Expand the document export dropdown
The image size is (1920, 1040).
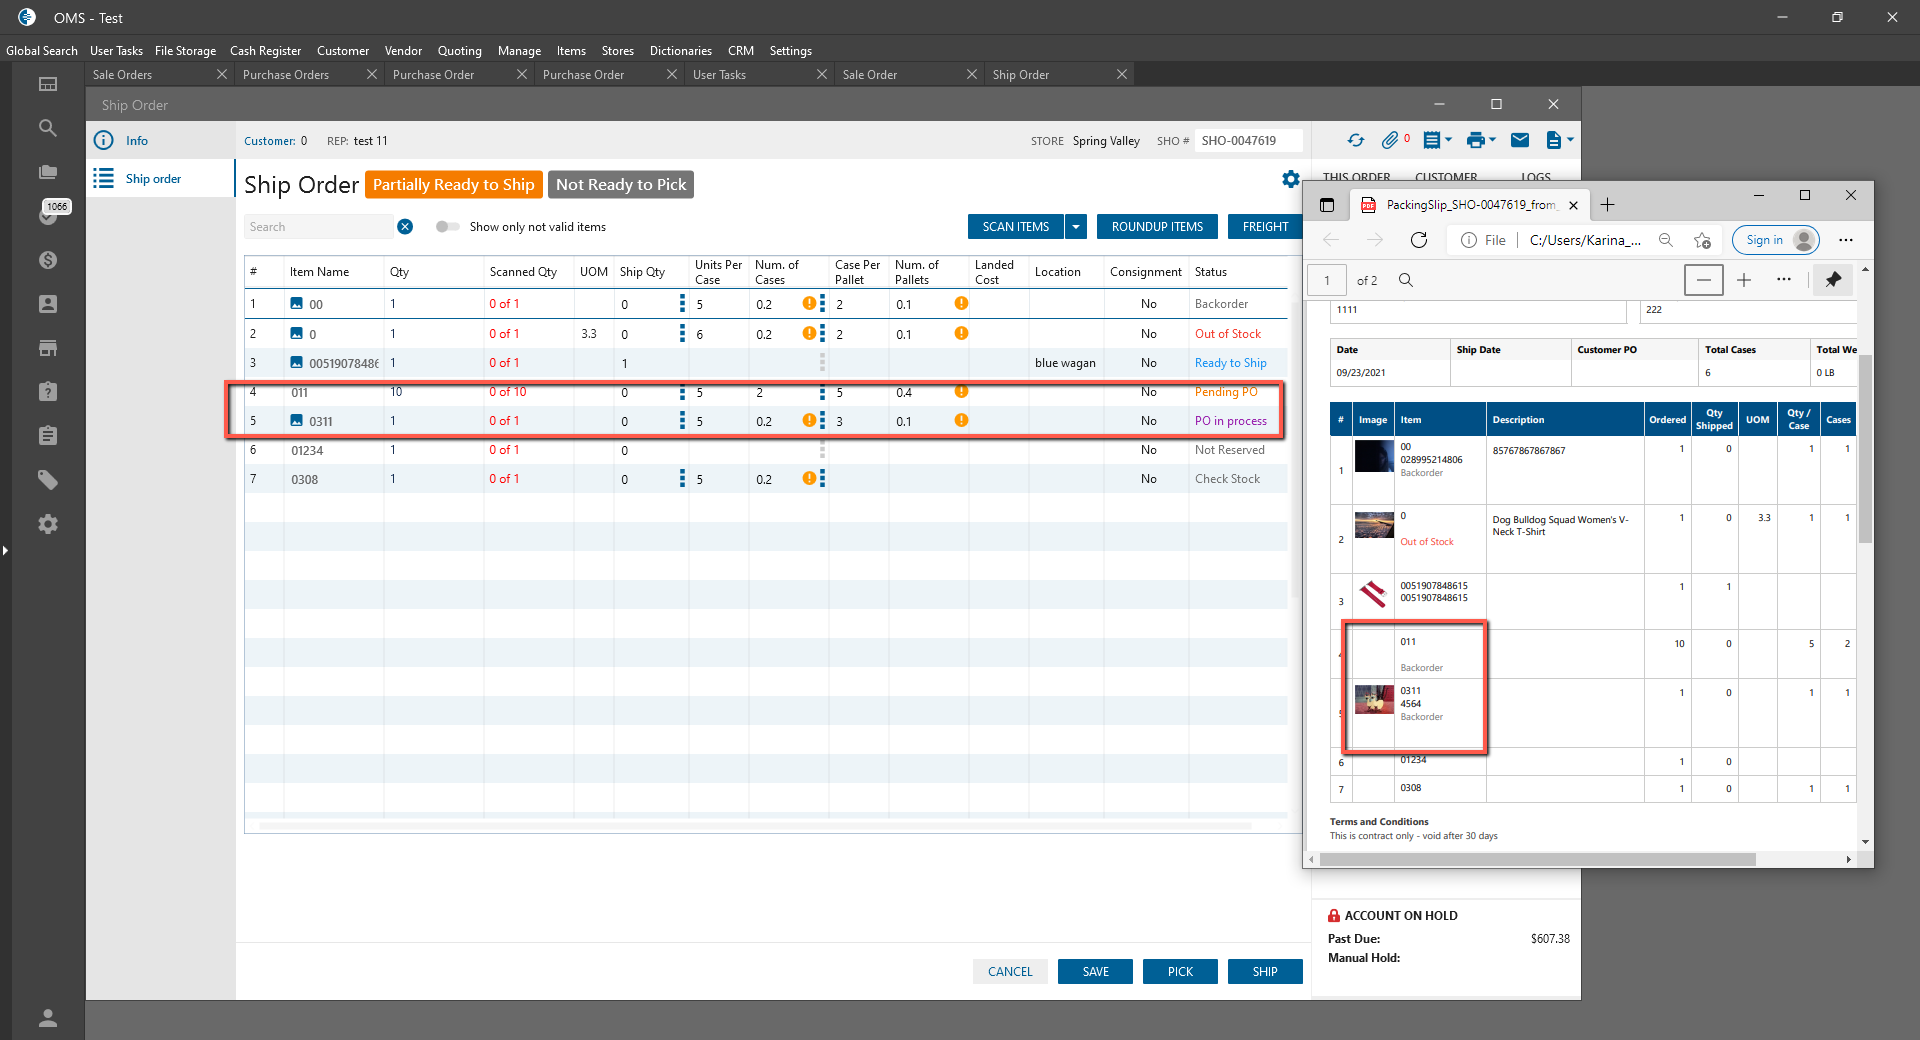pos(1560,141)
